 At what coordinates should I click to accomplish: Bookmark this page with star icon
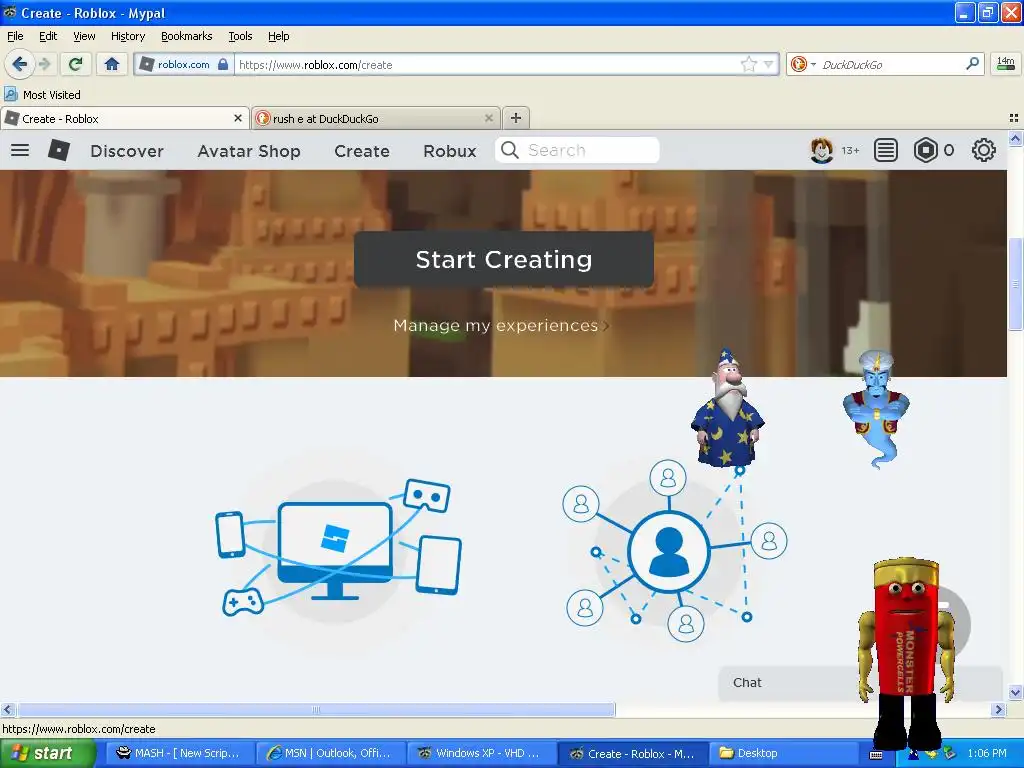(748, 64)
